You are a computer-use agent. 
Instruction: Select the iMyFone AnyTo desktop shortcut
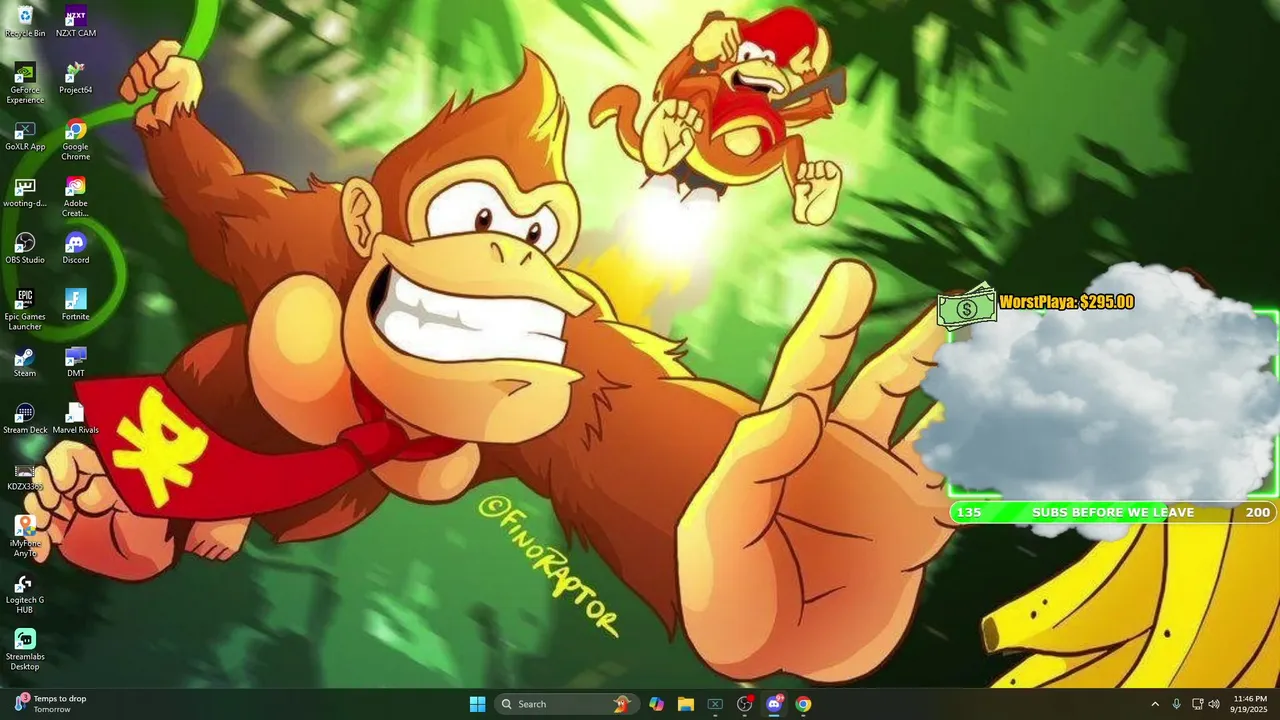[x=25, y=537]
